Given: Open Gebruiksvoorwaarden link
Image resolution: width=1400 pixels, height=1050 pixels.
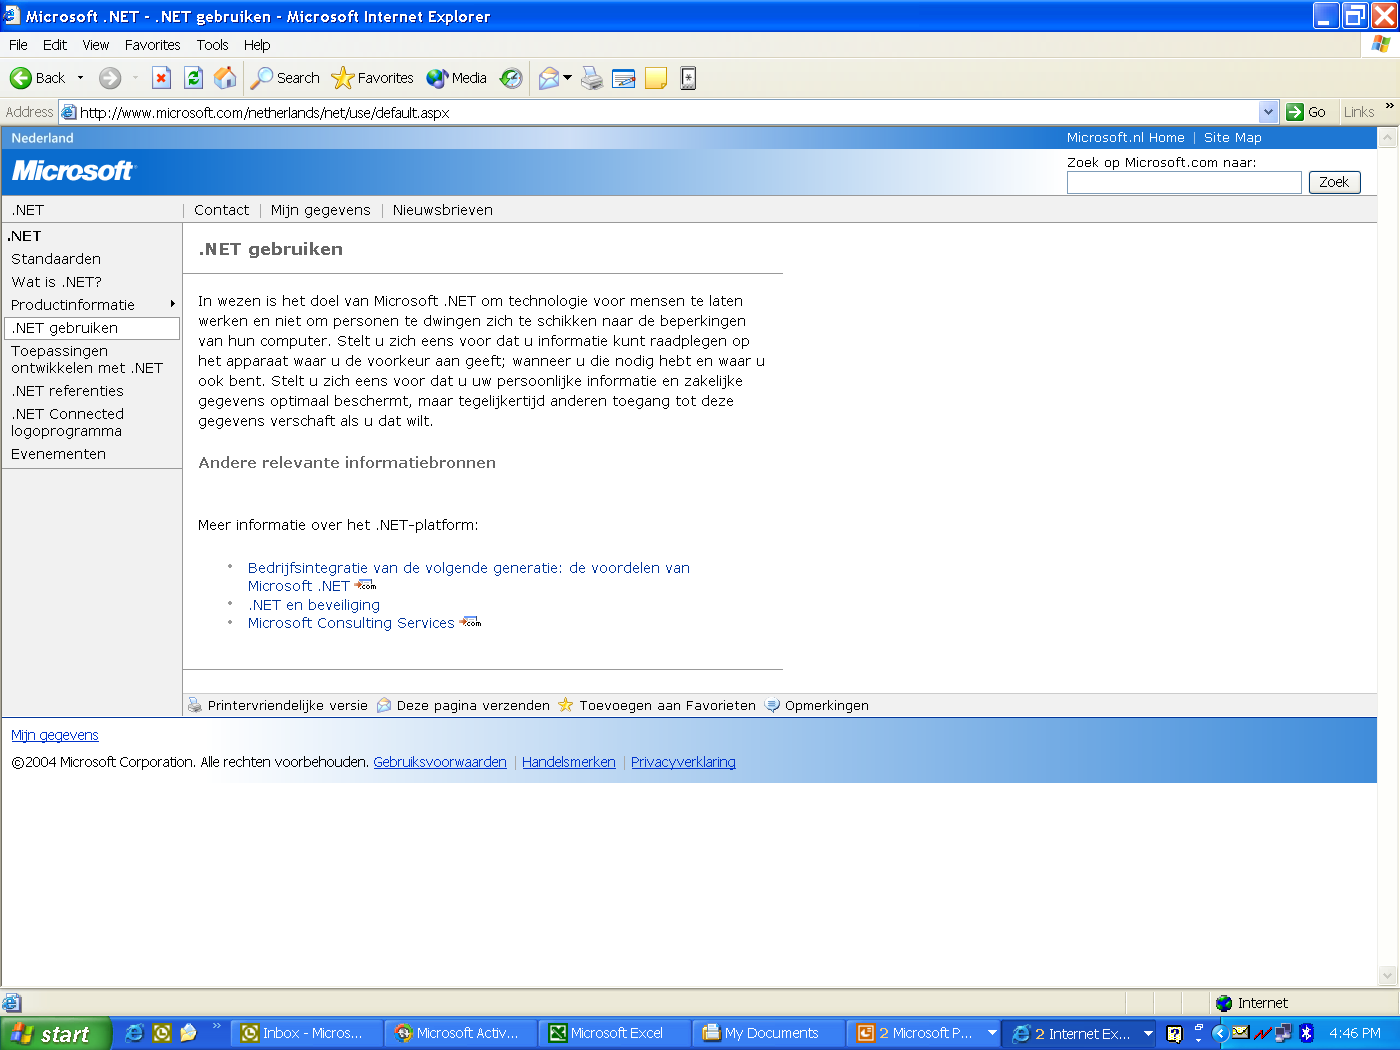Looking at the screenshot, I should point(440,762).
